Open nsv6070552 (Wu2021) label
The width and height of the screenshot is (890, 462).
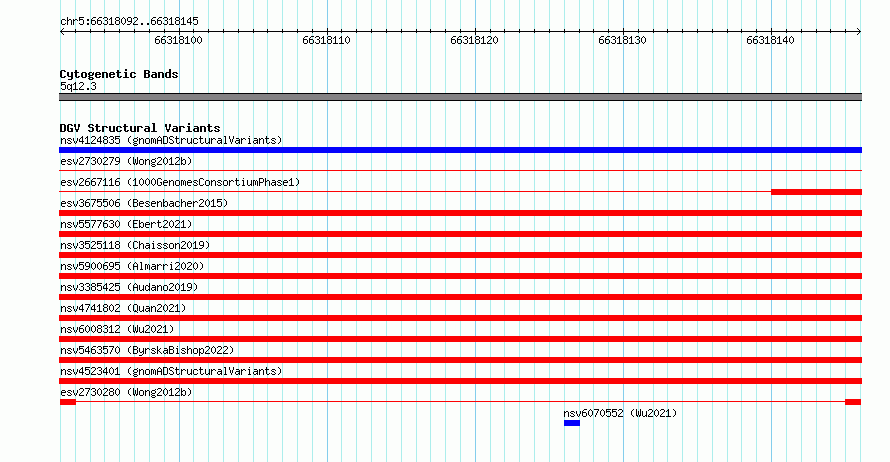(x=620, y=413)
